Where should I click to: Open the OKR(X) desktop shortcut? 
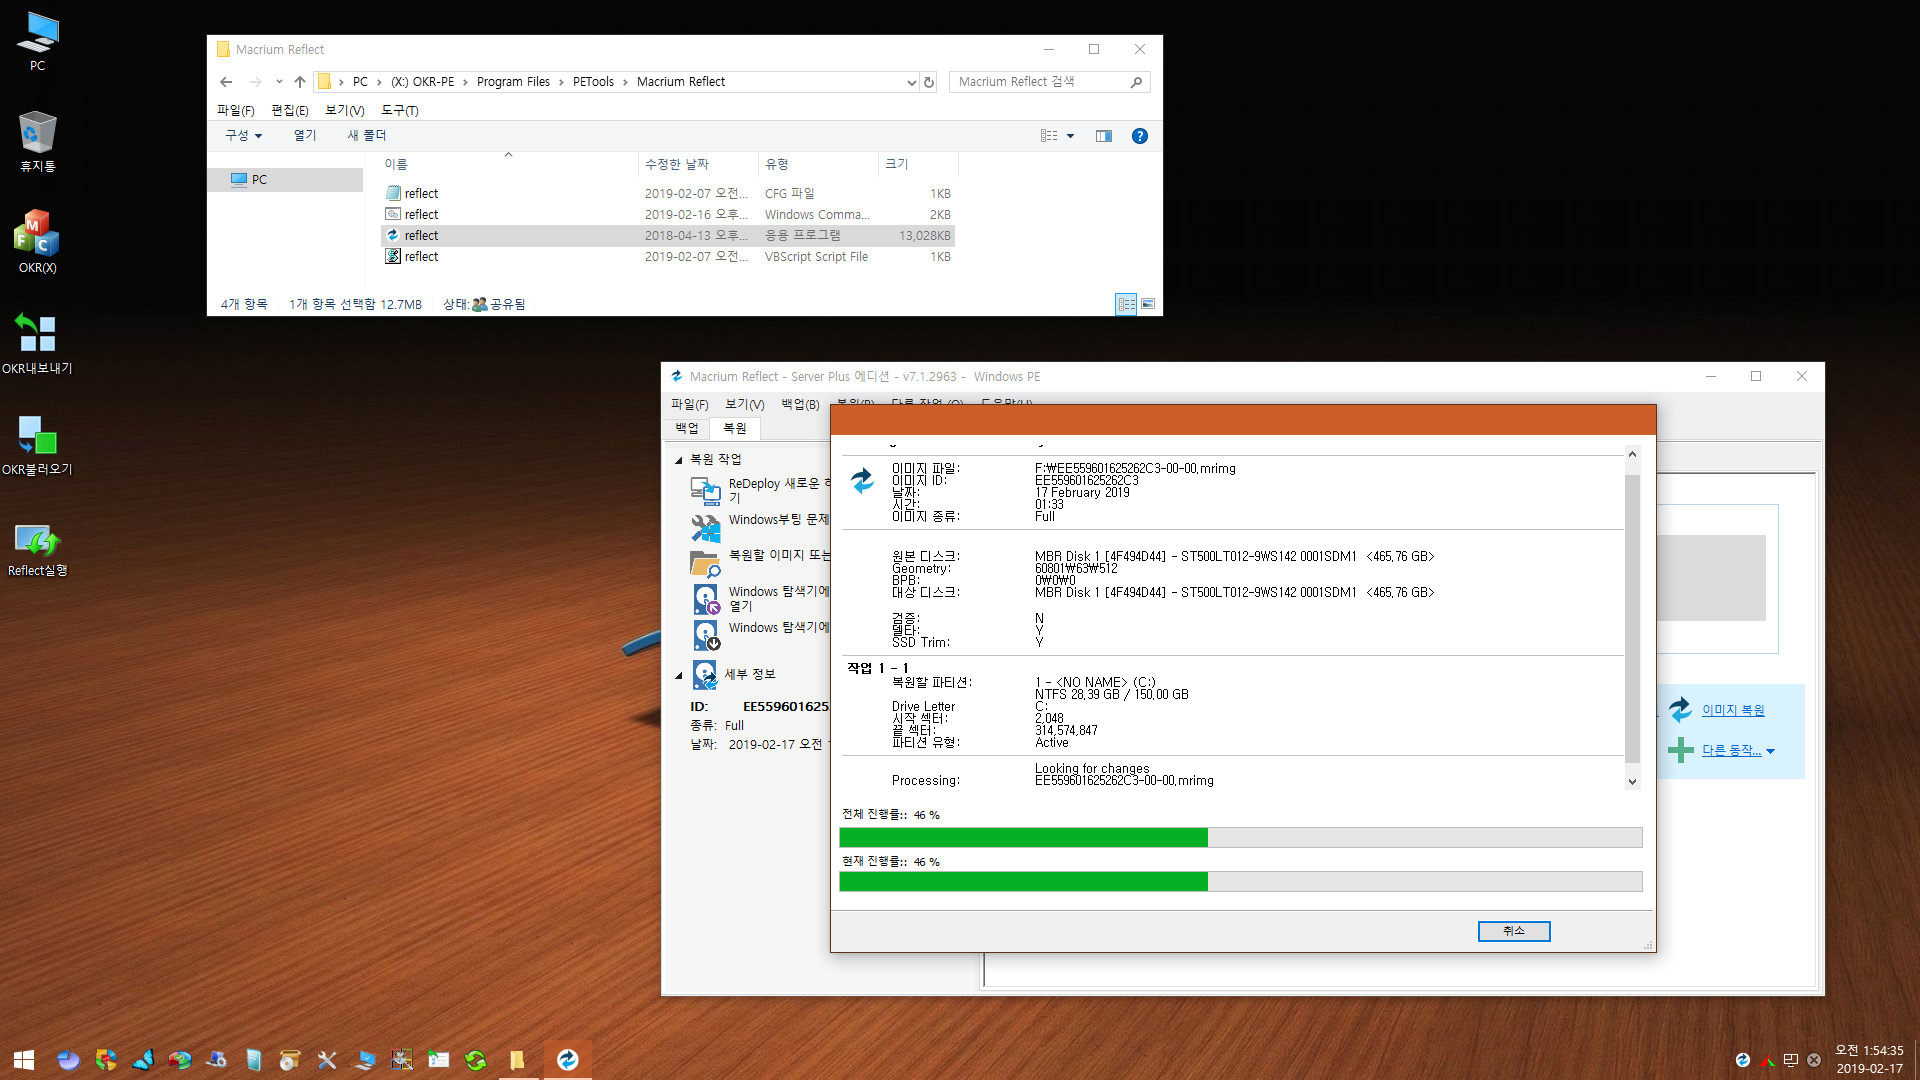pyautogui.click(x=37, y=241)
